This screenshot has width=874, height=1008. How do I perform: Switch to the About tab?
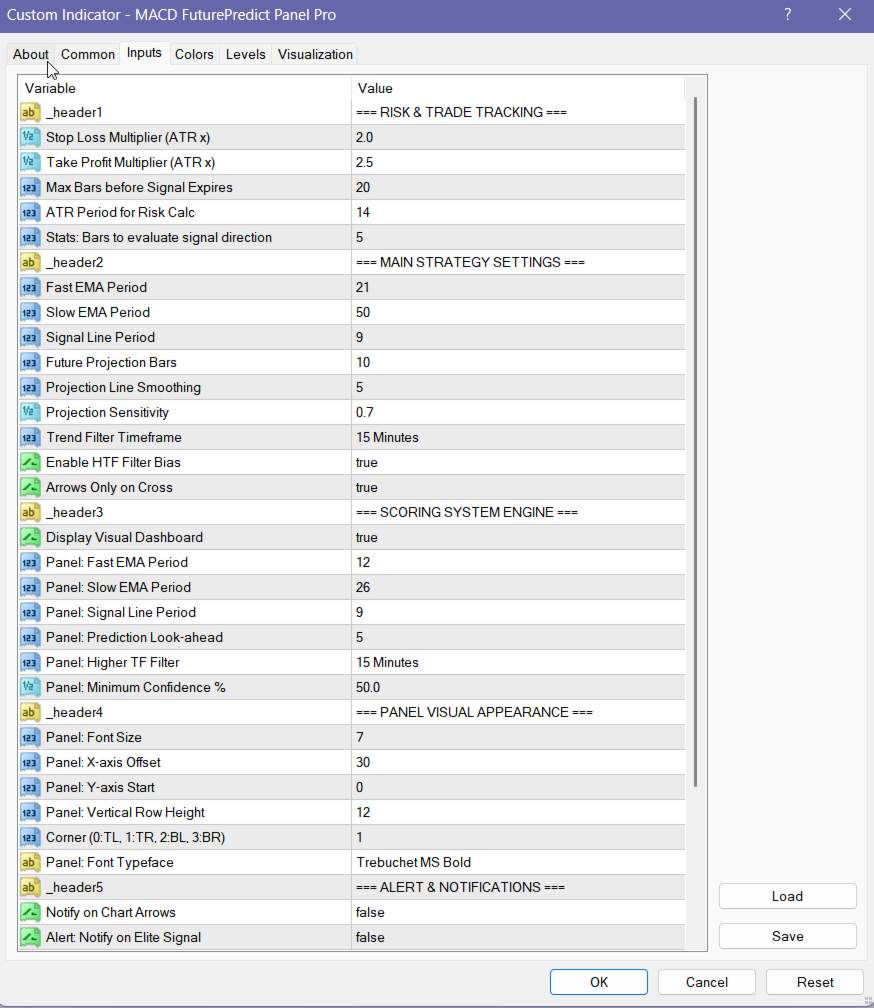(x=31, y=55)
